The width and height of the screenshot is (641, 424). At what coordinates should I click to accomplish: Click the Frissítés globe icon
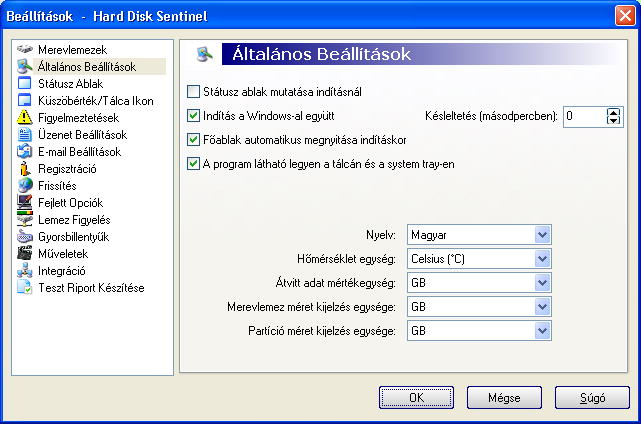pos(25,186)
